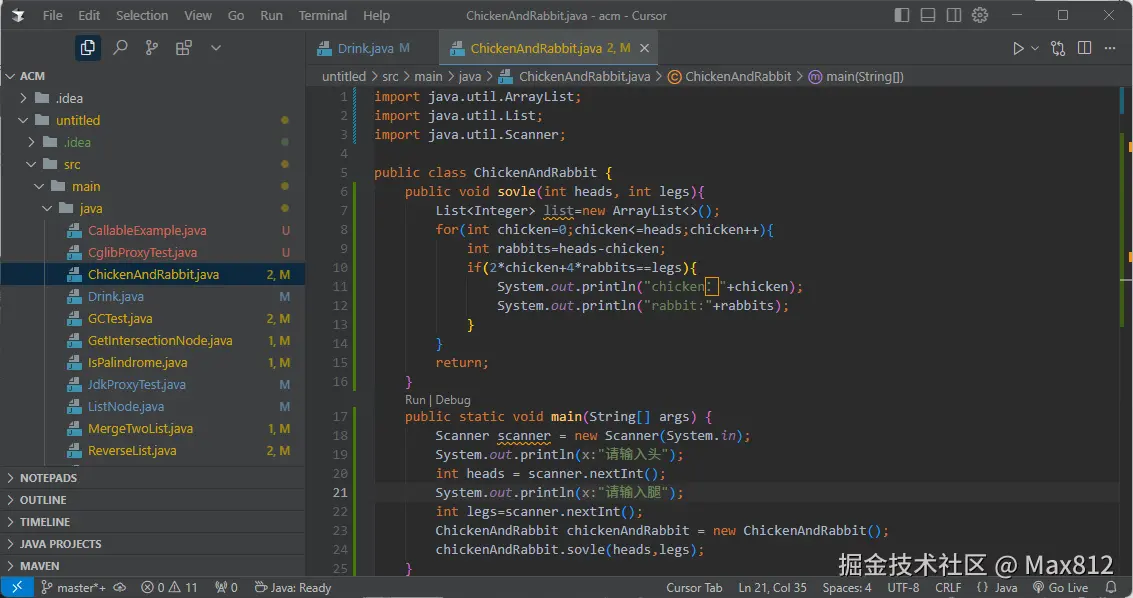Viewport: 1133px width, 598px height.
Task: Toggle the secondary sidebar layout button
Action: point(955,15)
